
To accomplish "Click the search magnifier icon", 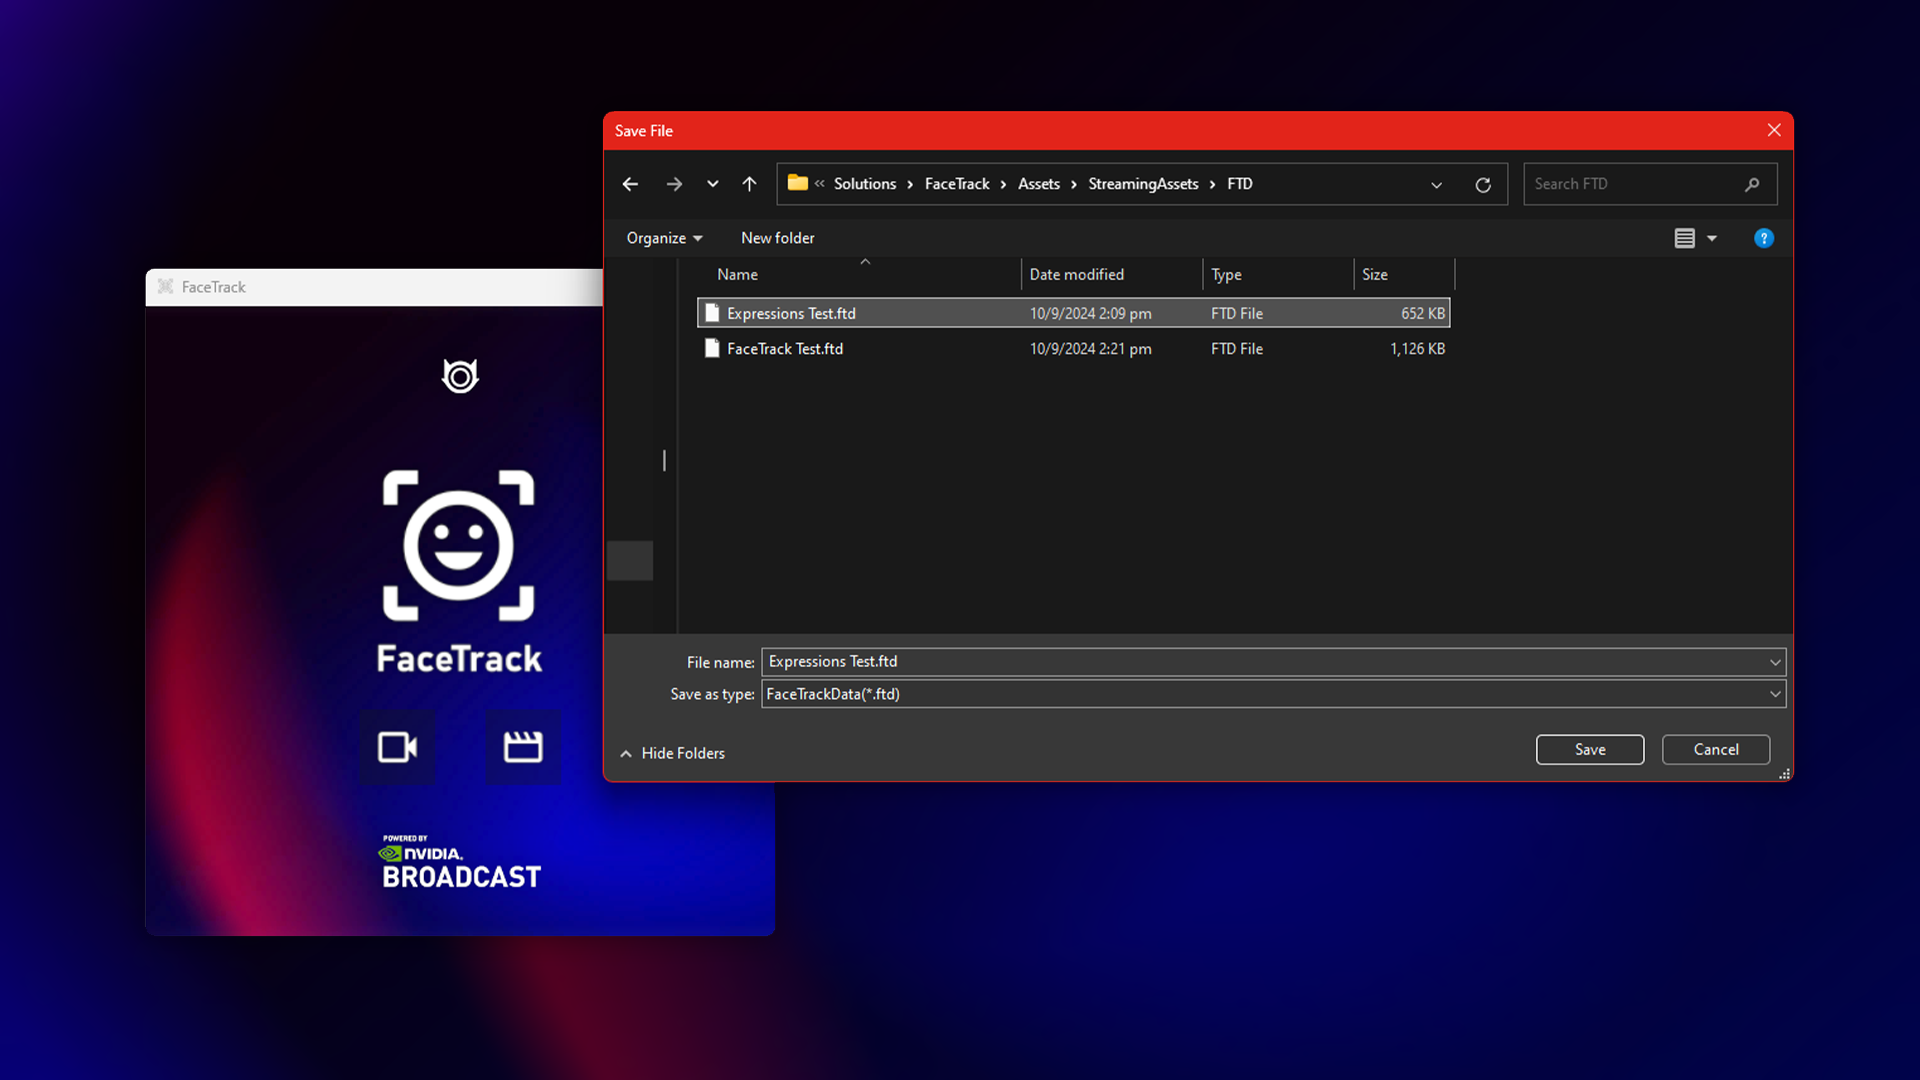I will point(1752,184).
